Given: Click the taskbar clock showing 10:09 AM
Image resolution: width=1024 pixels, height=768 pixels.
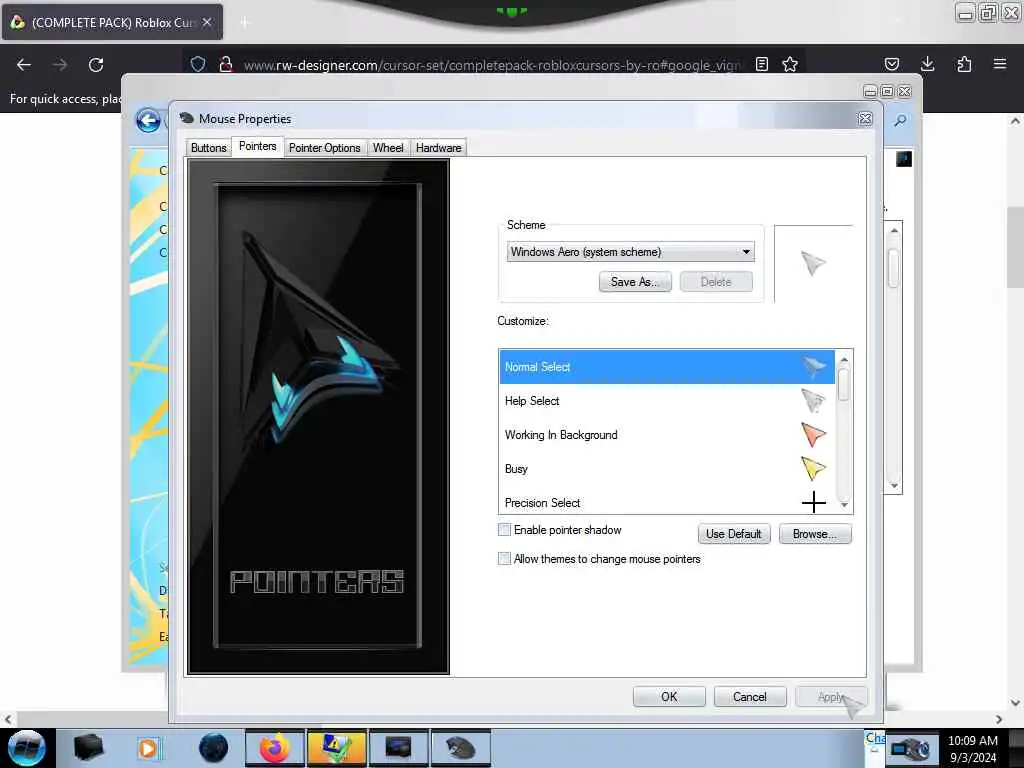Looking at the screenshot, I should [x=972, y=741].
